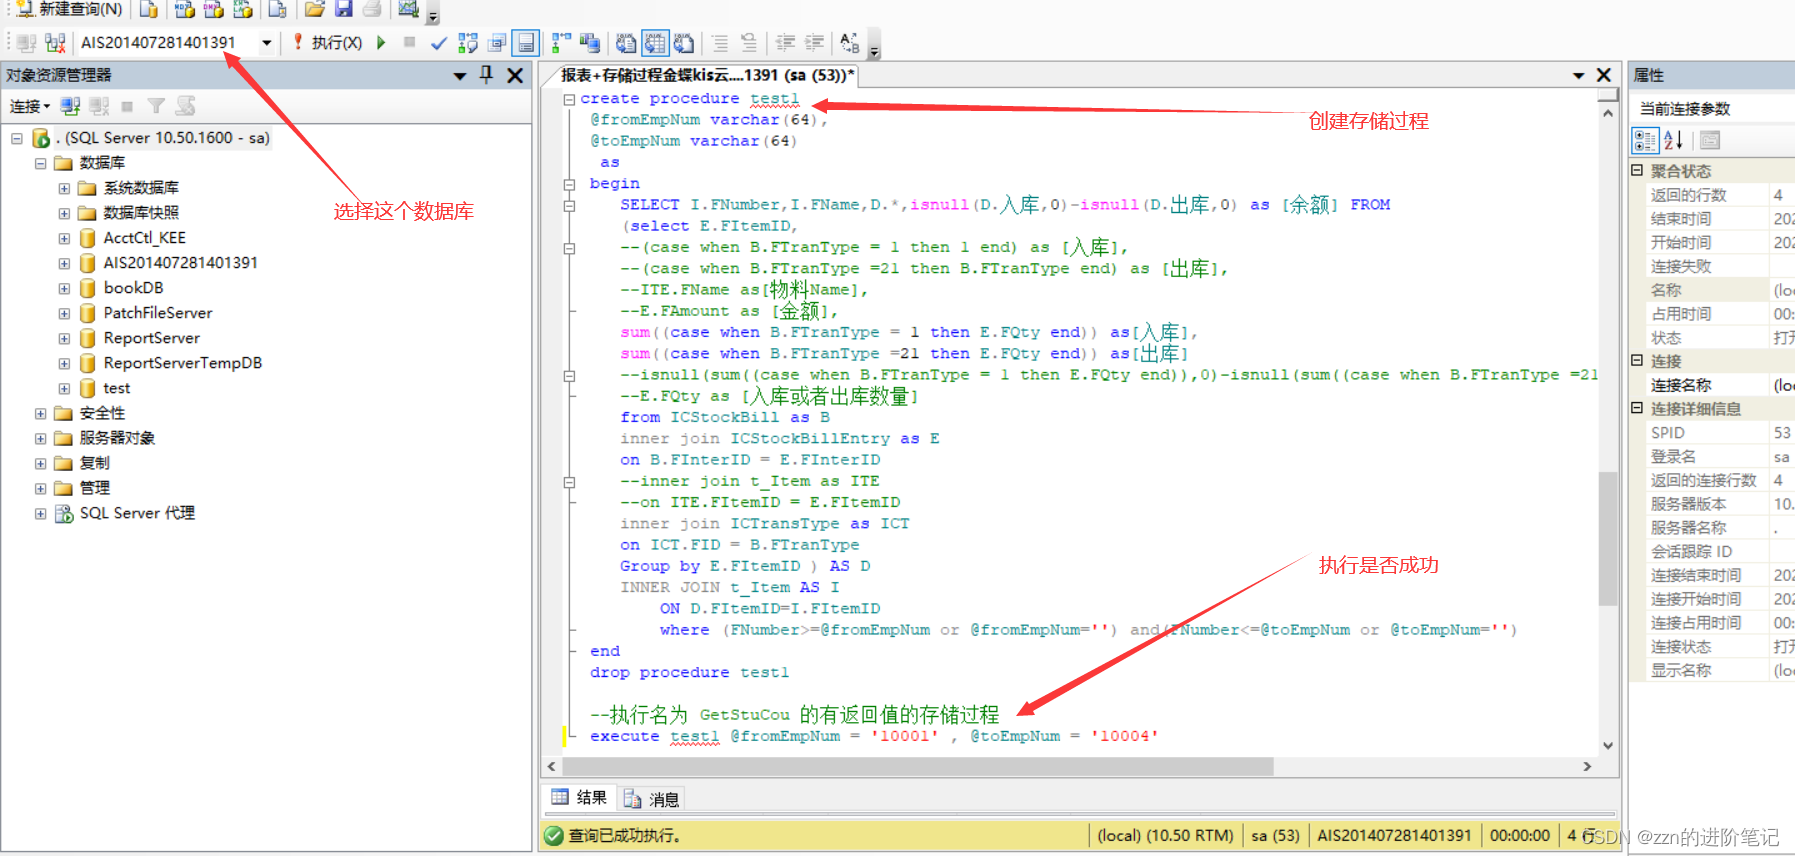Select the 管理 folder
This screenshot has height=856, width=1795.
coord(94,488)
